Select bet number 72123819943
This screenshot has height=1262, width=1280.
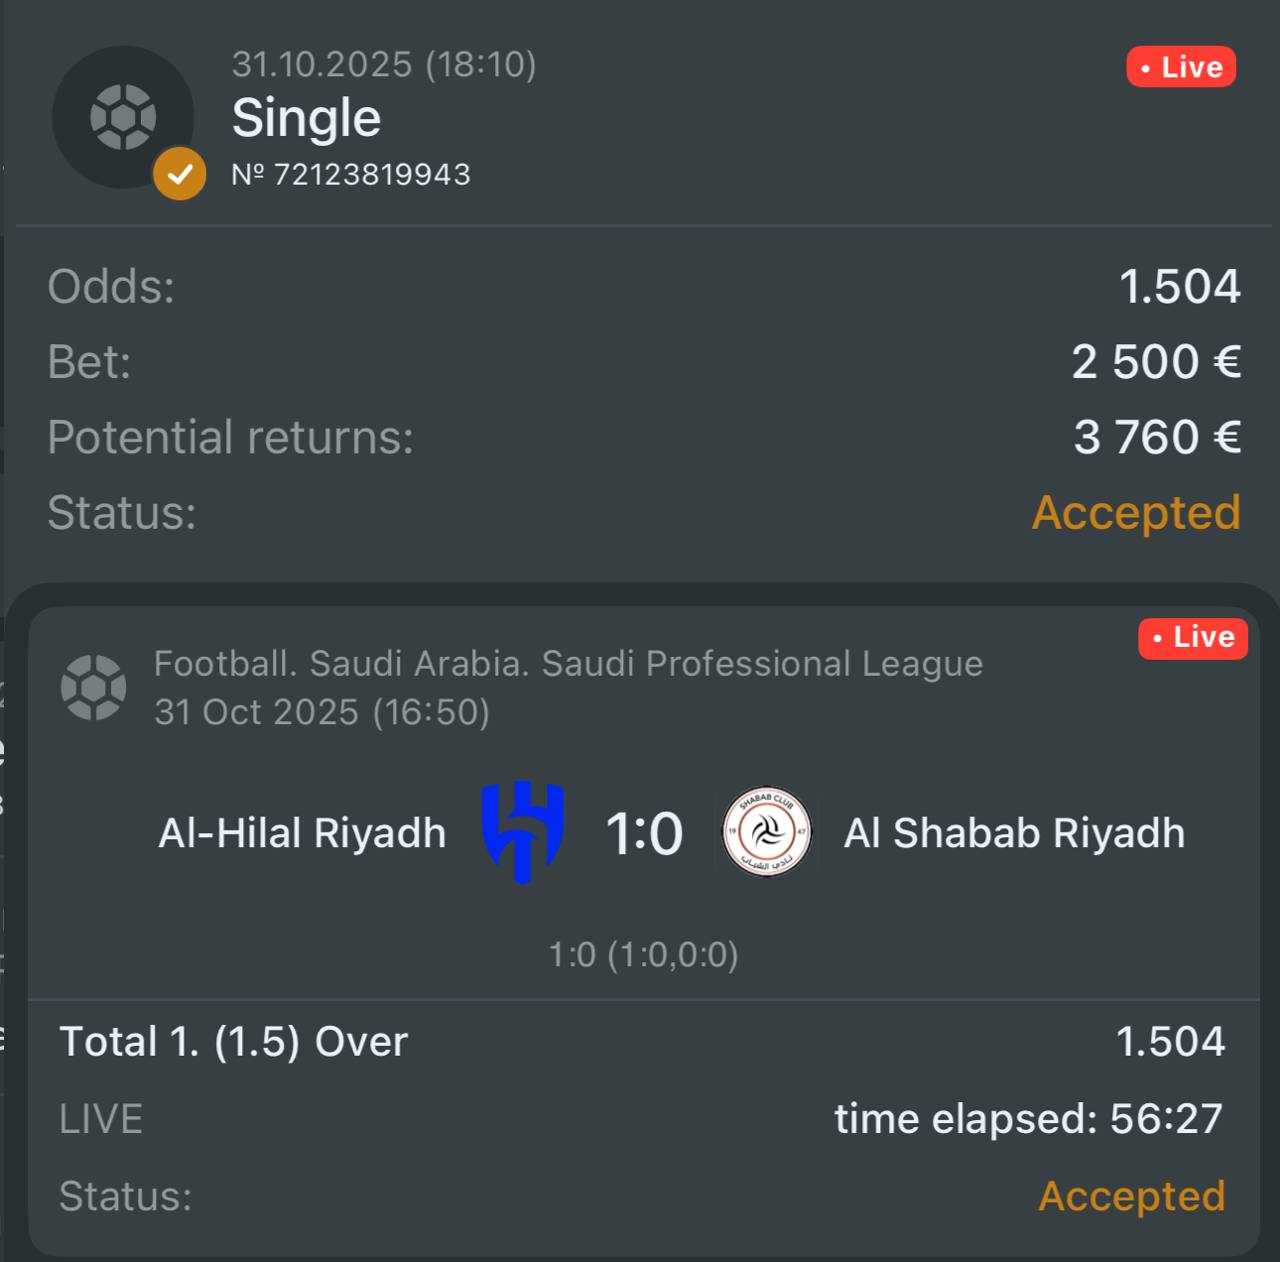[x=351, y=174]
